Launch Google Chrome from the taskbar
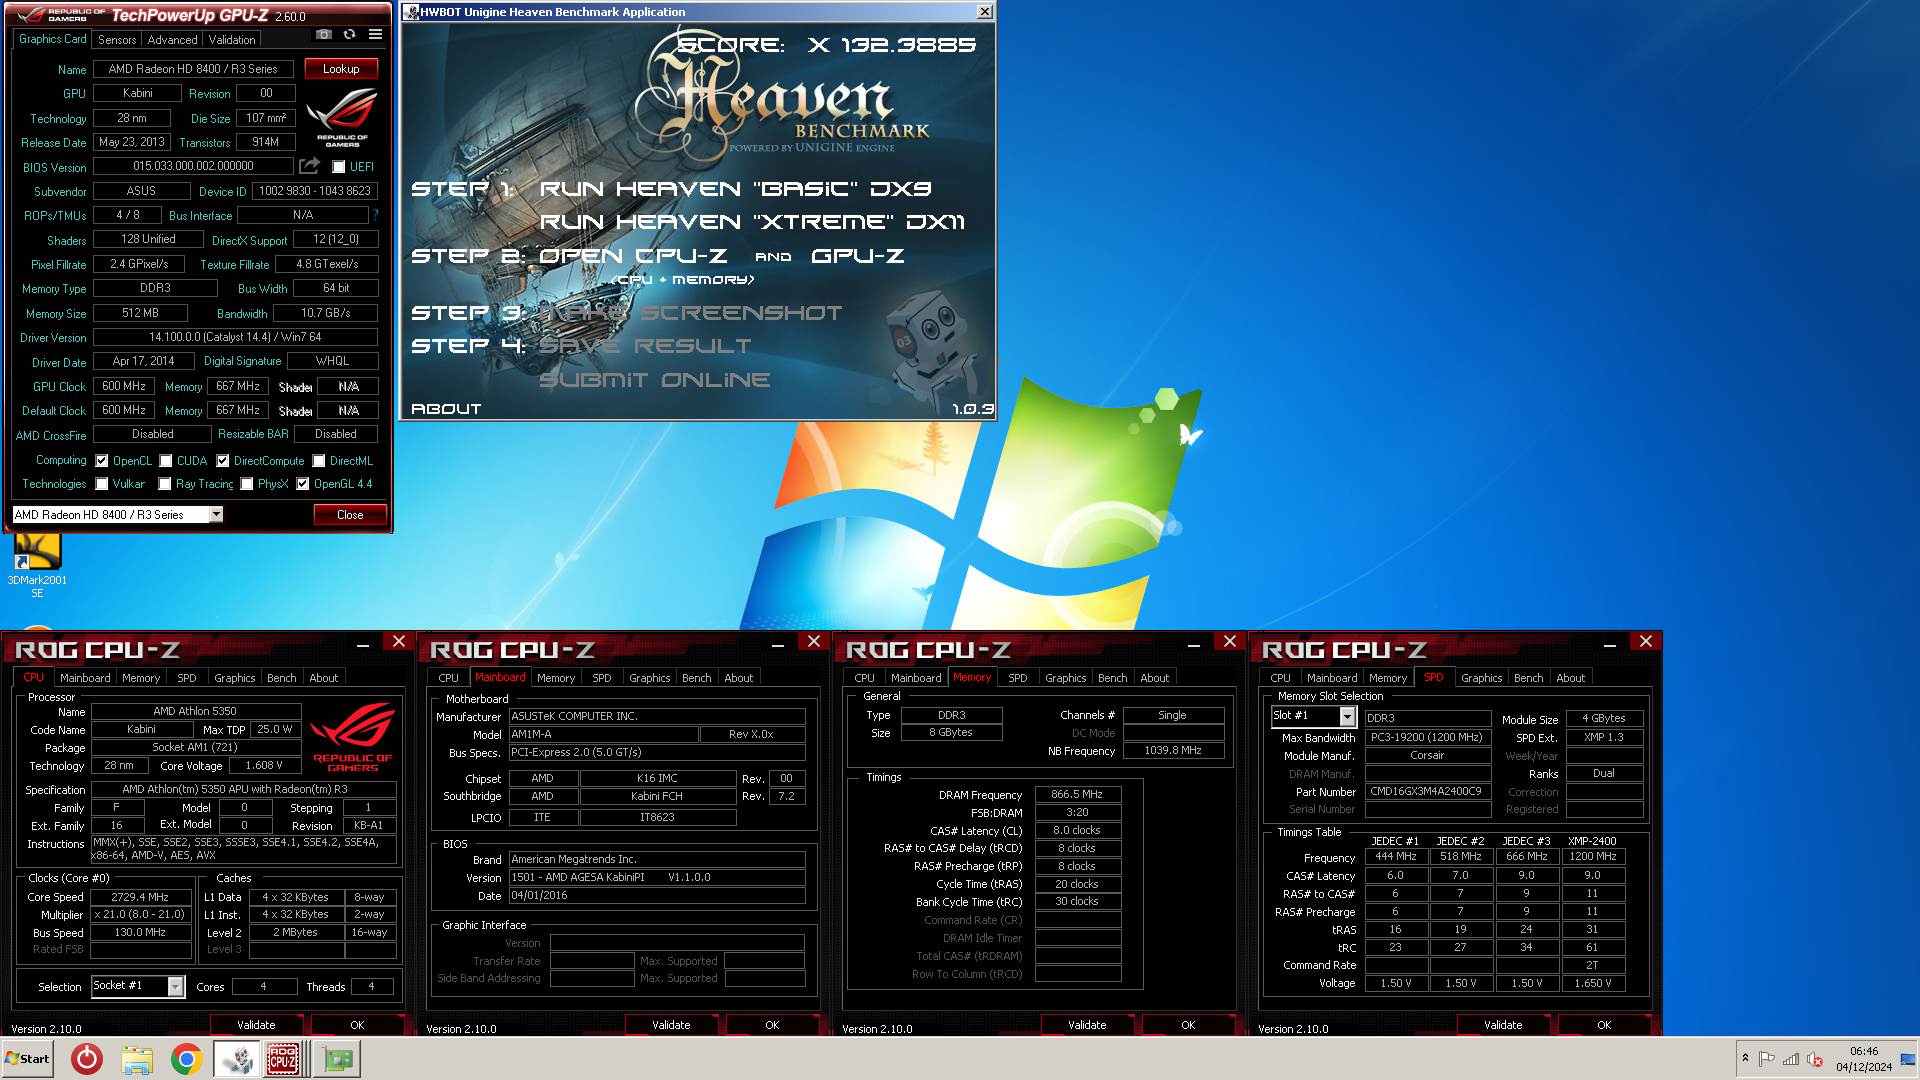The height and width of the screenshot is (1080, 1920). tap(186, 1059)
